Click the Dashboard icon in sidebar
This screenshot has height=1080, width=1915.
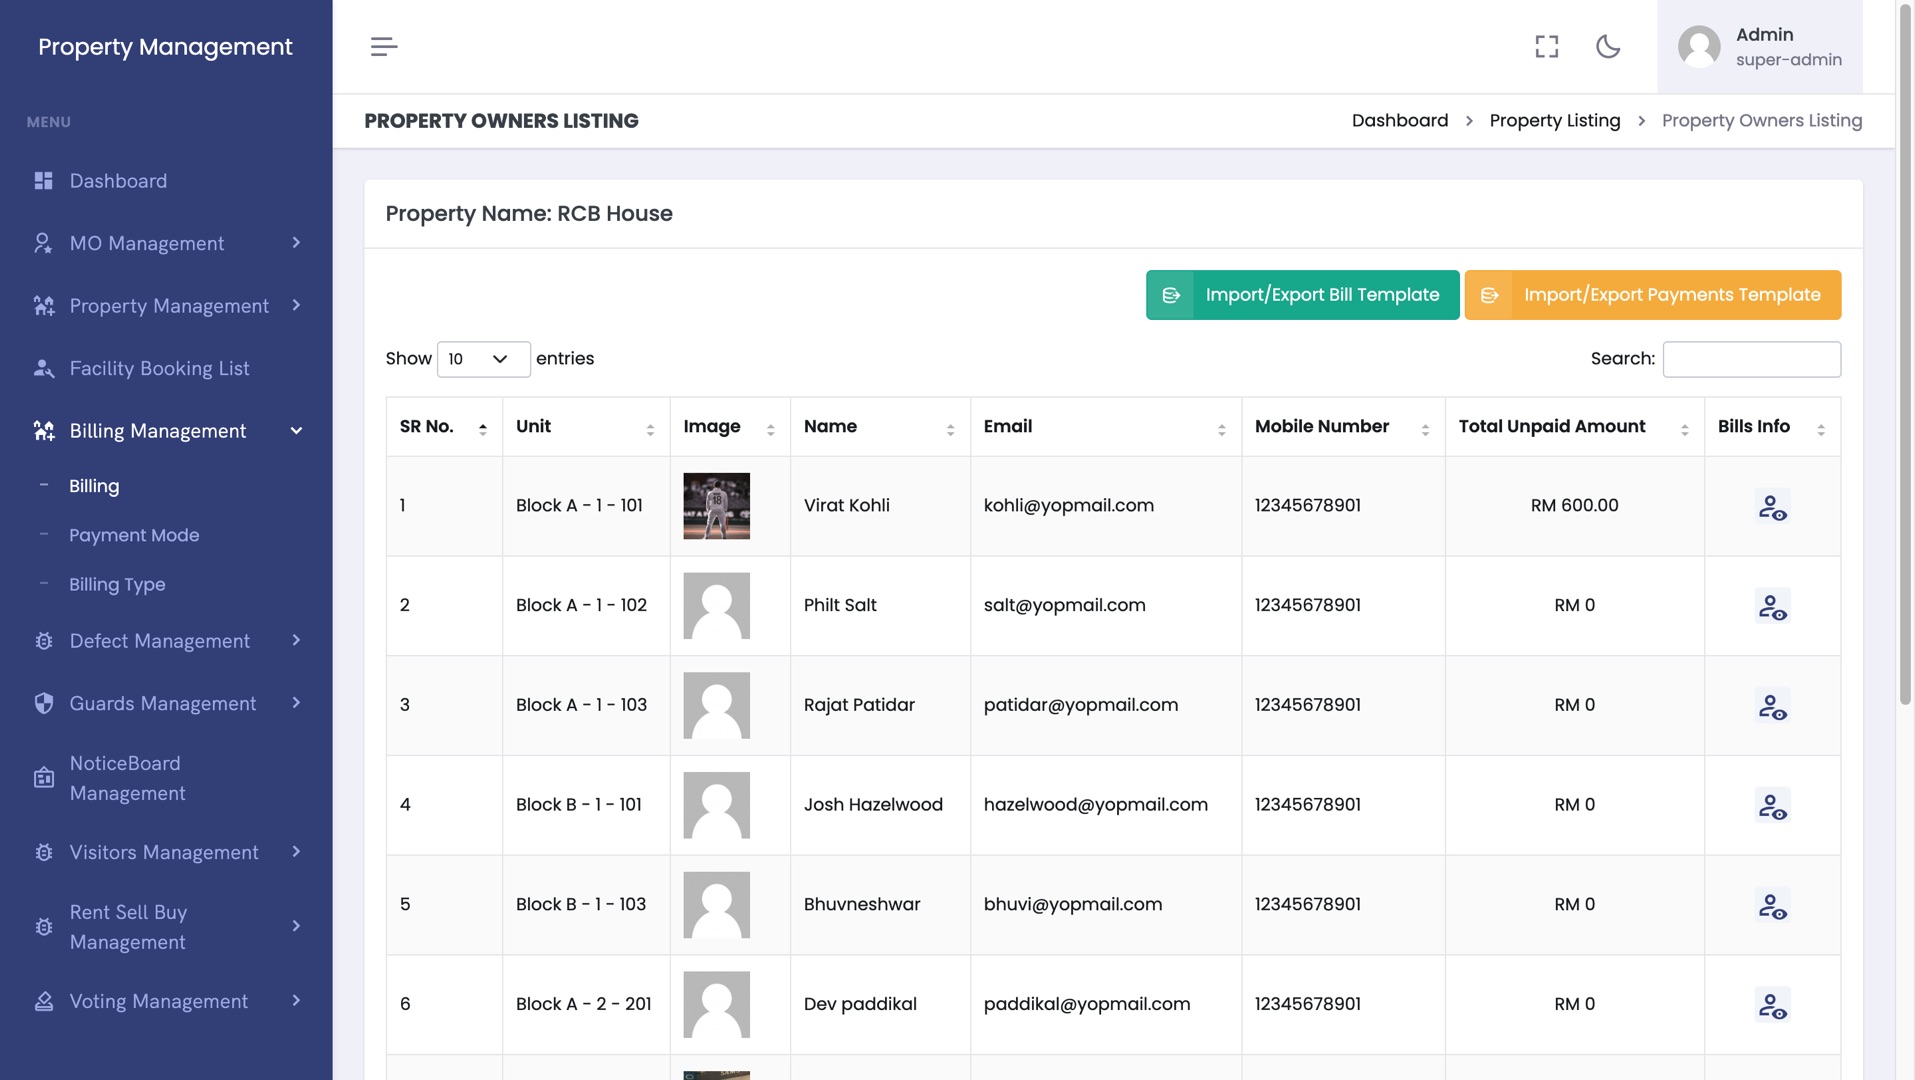44,181
